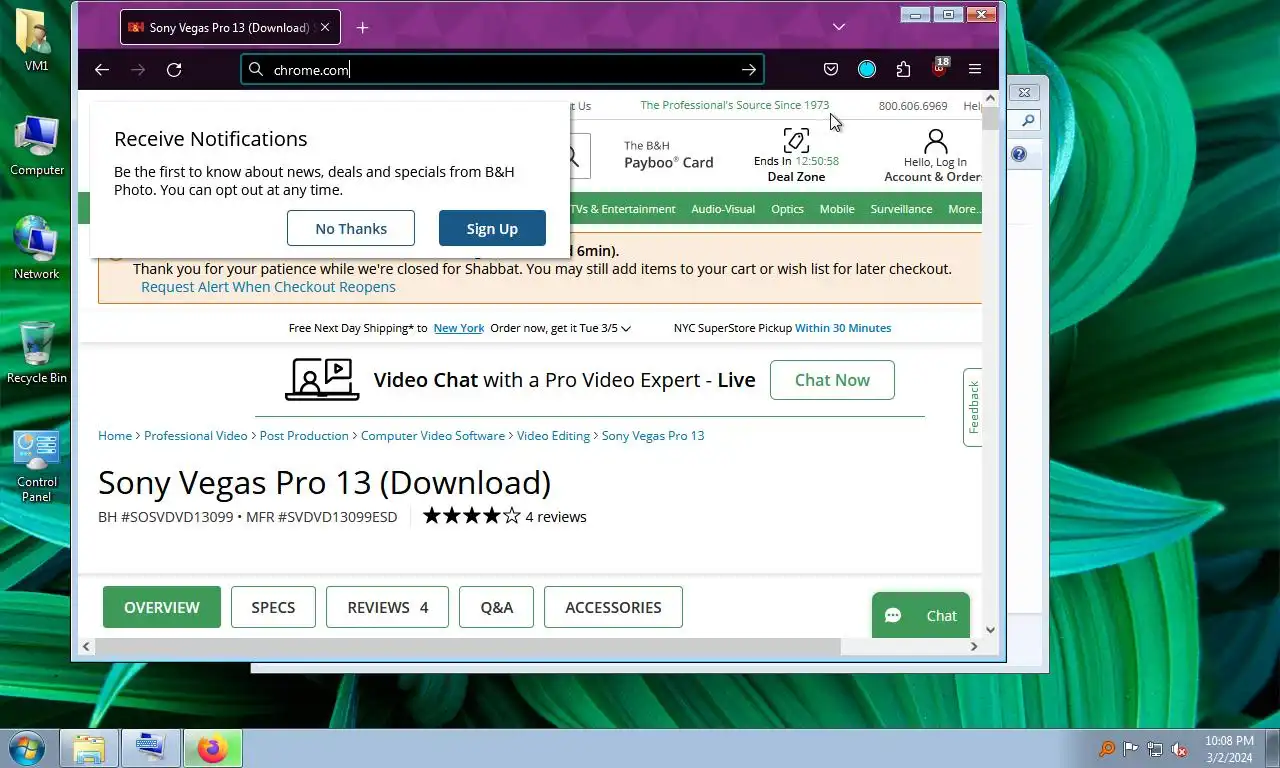Screen dimensions: 1280x768
Task: Click the forward navigation arrow
Action: [x=138, y=69]
